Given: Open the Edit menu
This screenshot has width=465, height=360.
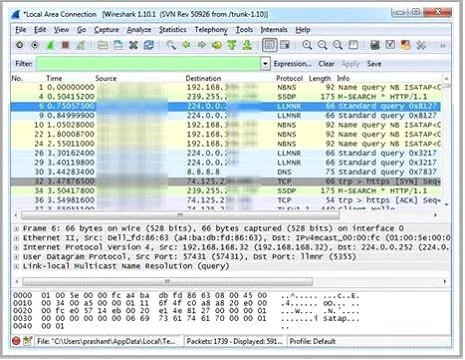Looking at the screenshot, I should 40,30.
